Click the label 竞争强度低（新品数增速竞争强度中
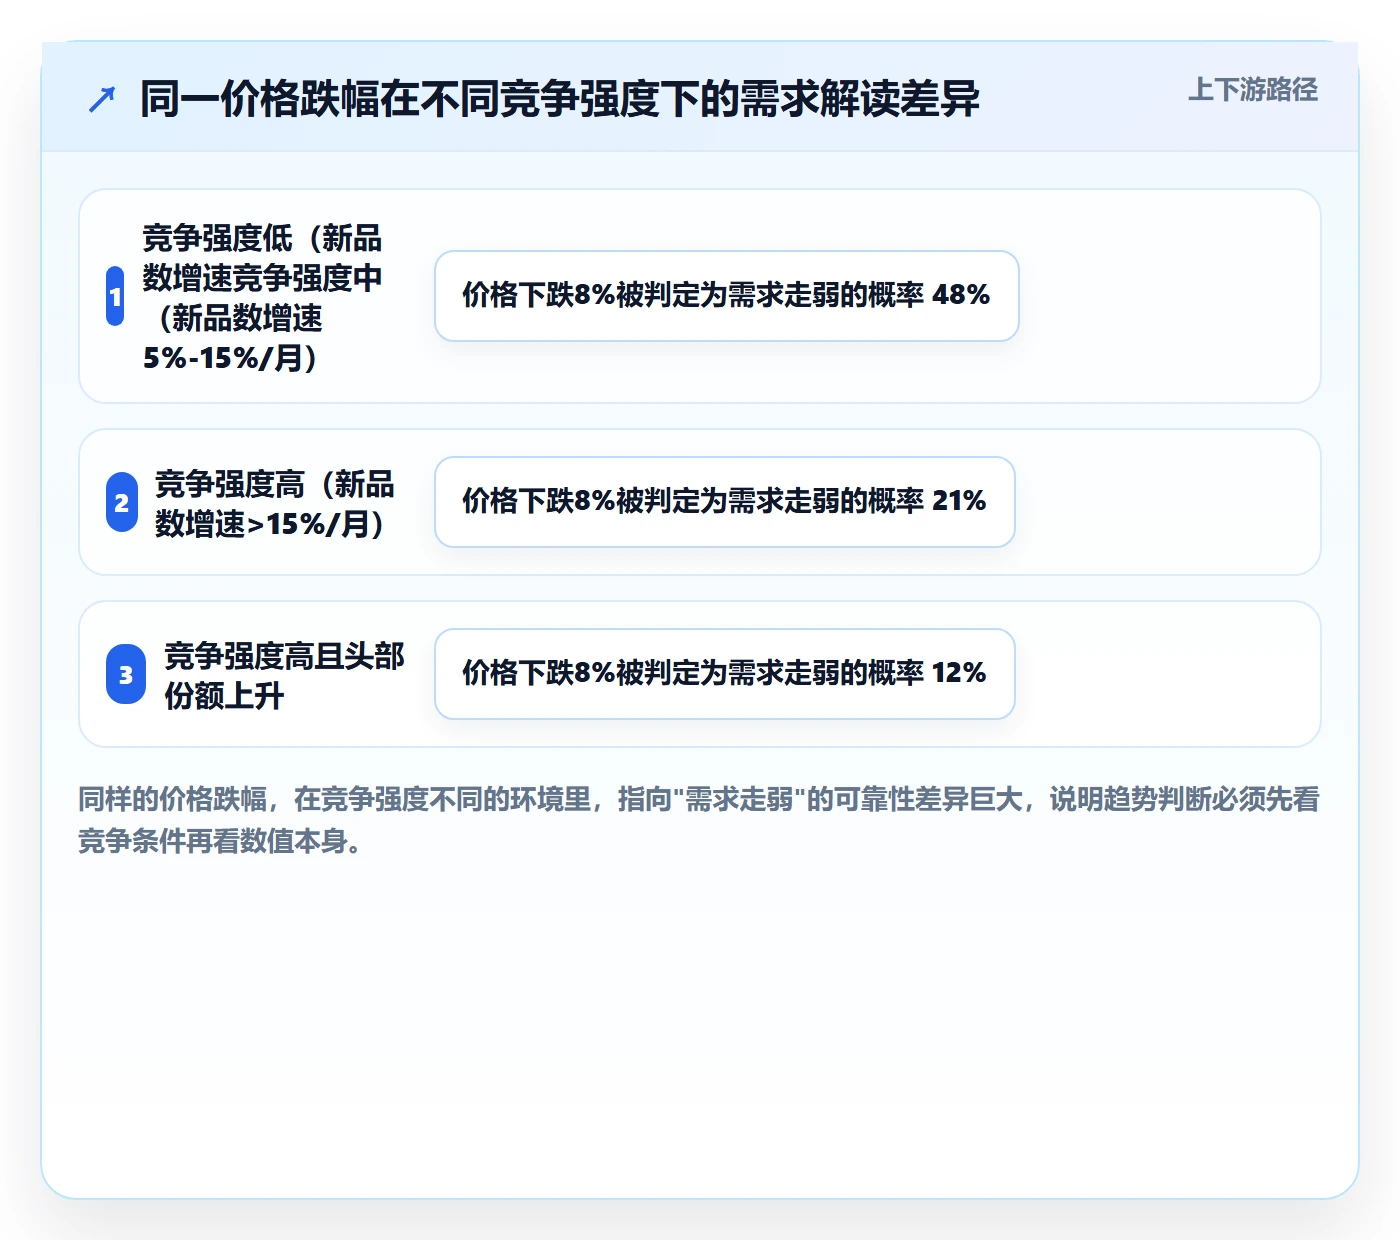Image resolution: width=1400 pixels, height=1240 pixels. tap(262, 297)
